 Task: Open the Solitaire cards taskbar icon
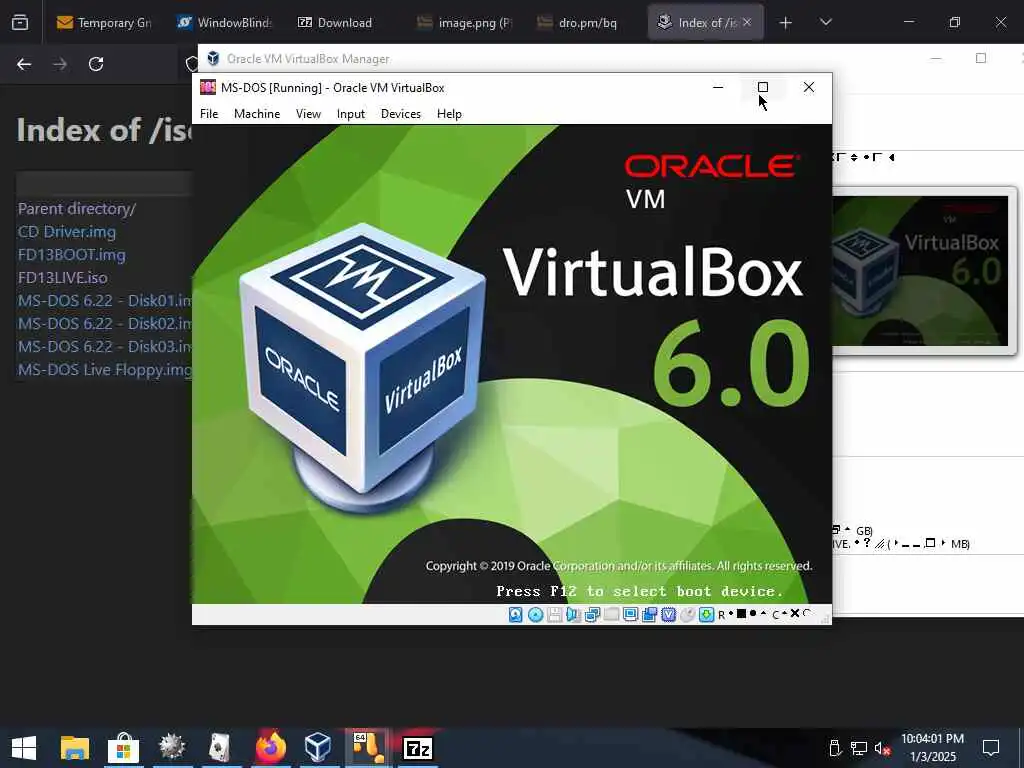(x=220, y=748)
